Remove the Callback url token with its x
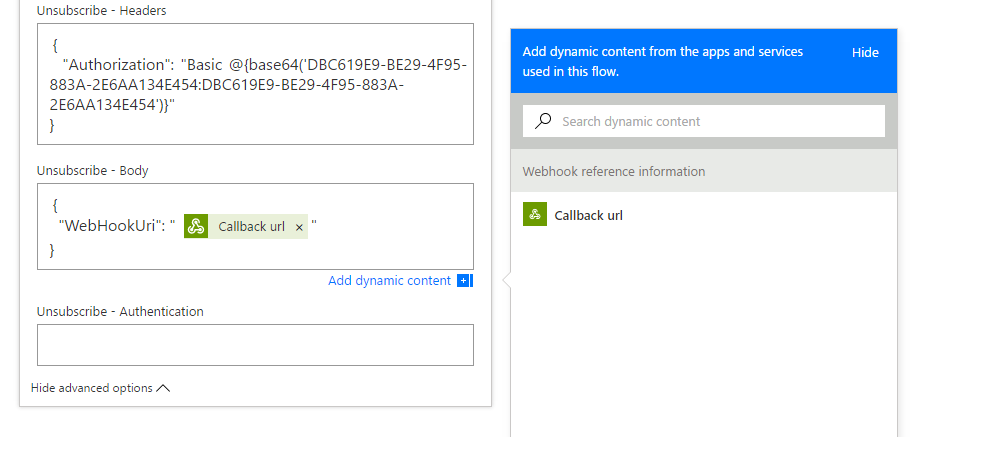The image size is (1003, 450). (299, 227)
